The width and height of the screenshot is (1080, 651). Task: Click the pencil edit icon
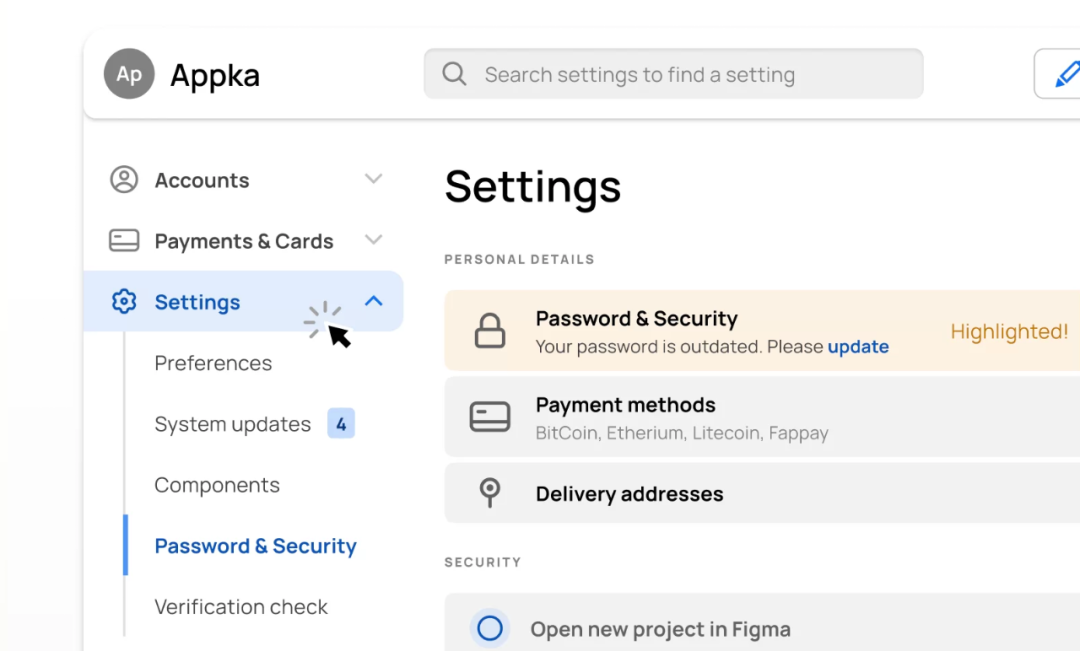coord(1066,74)
